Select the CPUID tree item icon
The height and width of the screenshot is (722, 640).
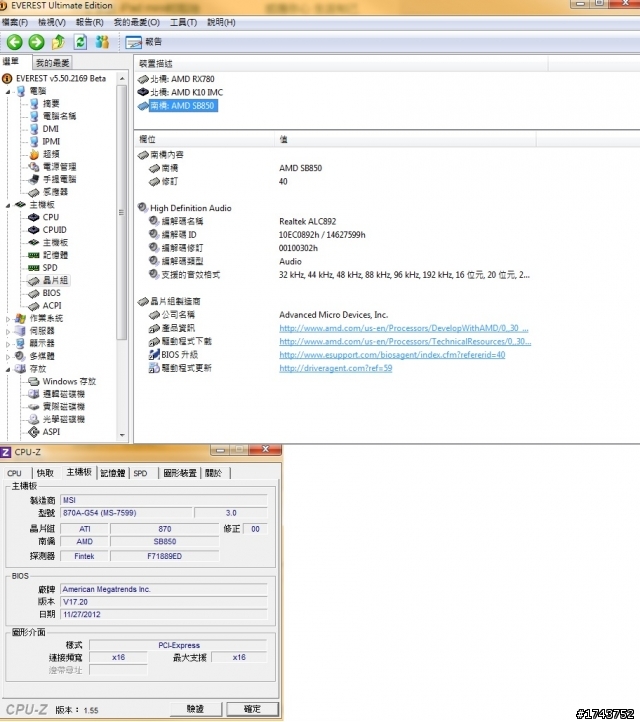coord(34,230)
